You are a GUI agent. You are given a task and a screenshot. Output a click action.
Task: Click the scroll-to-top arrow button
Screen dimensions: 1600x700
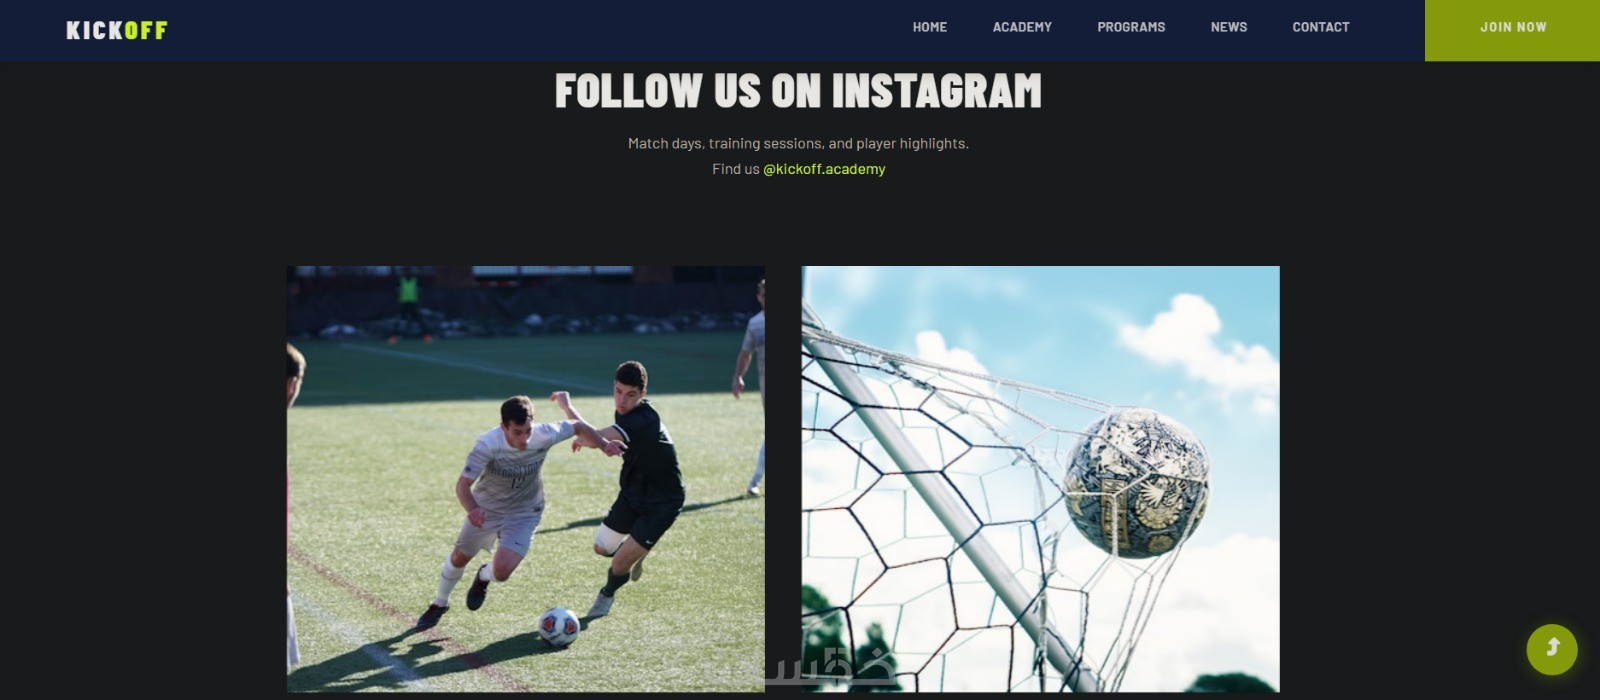pyautogui.click(x=1552, y=649)
